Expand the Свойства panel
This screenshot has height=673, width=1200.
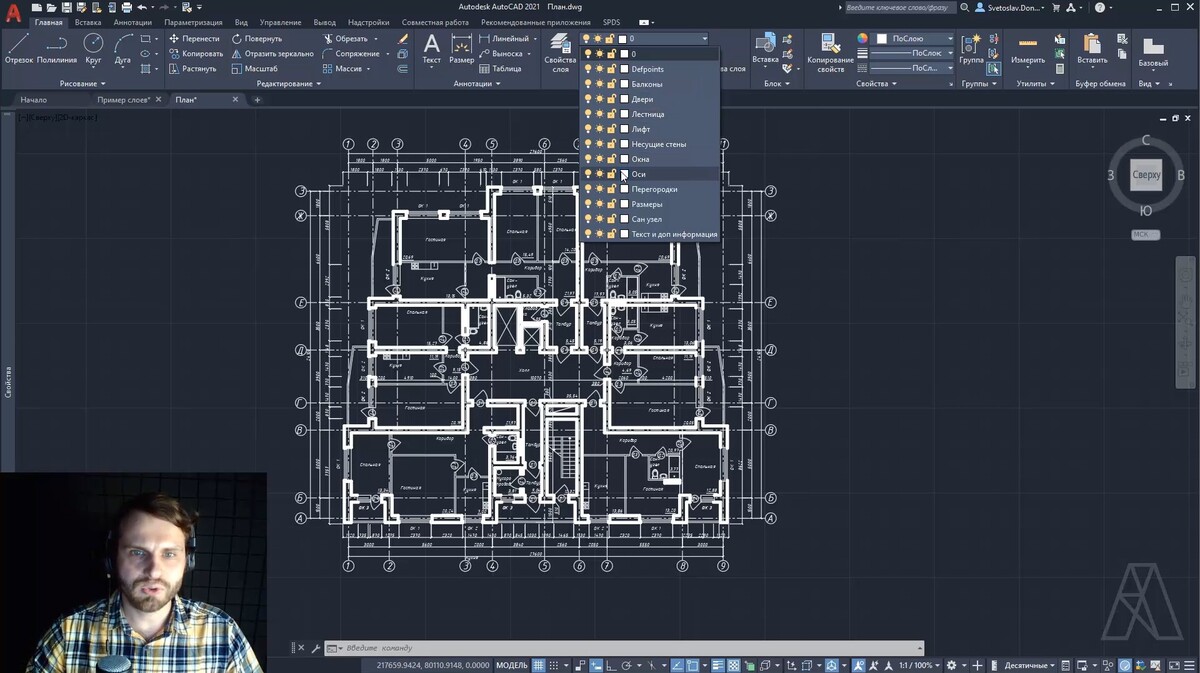[x=878, y=84]
